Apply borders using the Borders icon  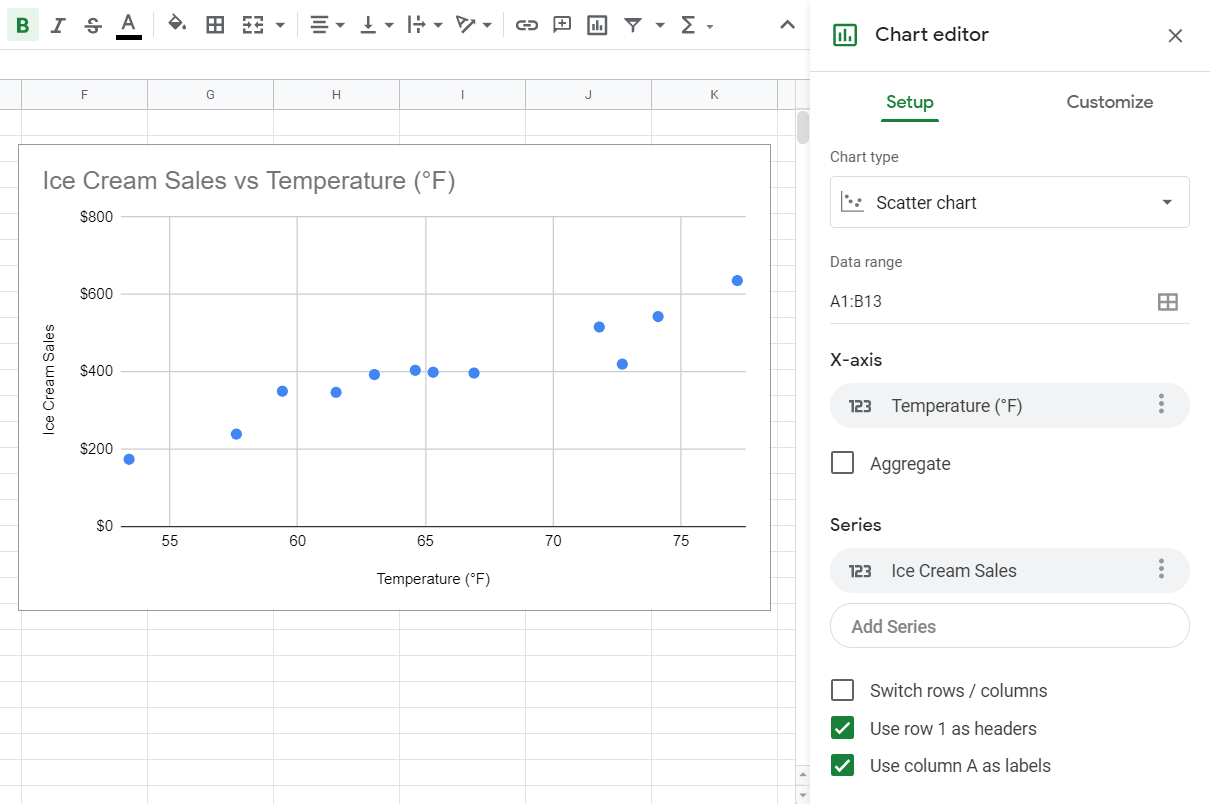pos(215,24)
